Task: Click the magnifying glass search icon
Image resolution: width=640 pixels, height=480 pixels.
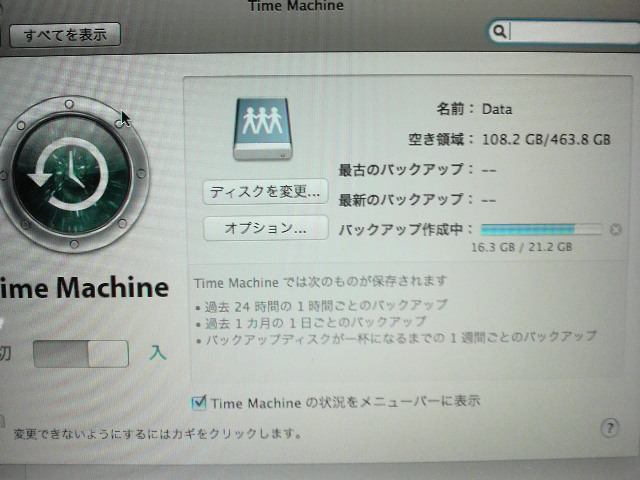Action: [x=500, y=31]
